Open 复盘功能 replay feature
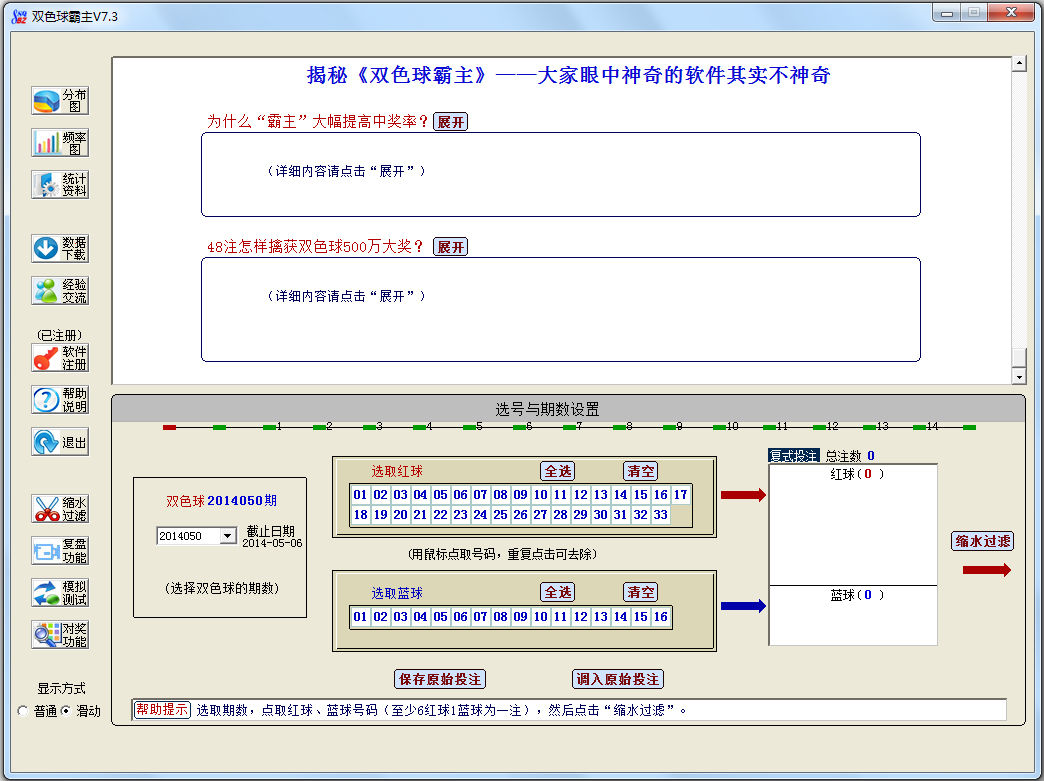The height and width of the screenshot is (781, 1044). coord(60,551)
